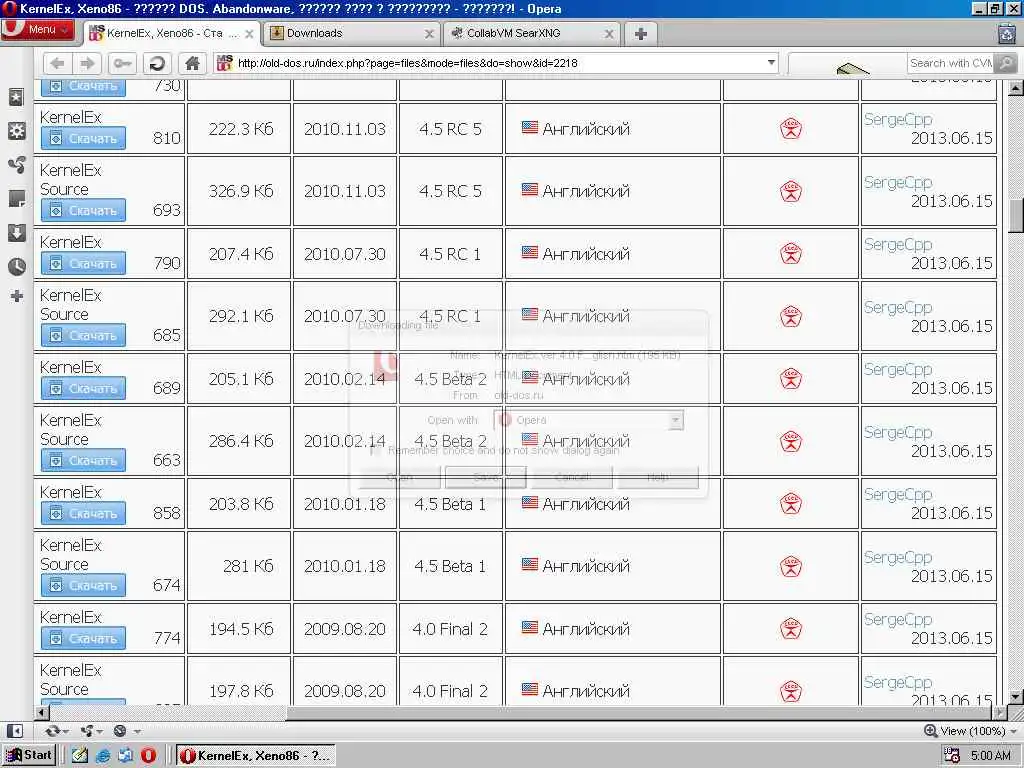Go to the home page
Image resolution: width=1024 pixels, height=768 pixels.
(x=192, y=63)
